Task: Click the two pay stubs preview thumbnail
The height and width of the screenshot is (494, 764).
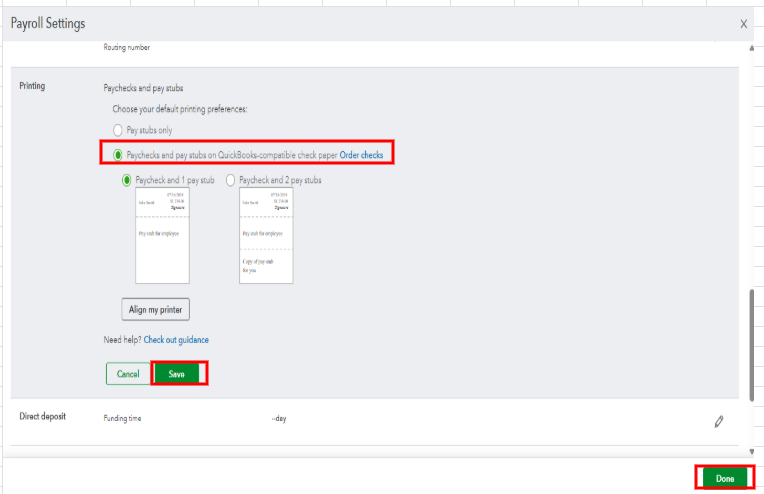Action: coord(266,236)
